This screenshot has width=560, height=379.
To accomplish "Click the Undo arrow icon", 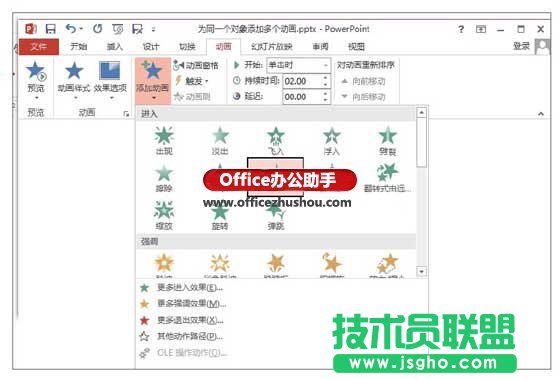I will (x=71, y=28).
